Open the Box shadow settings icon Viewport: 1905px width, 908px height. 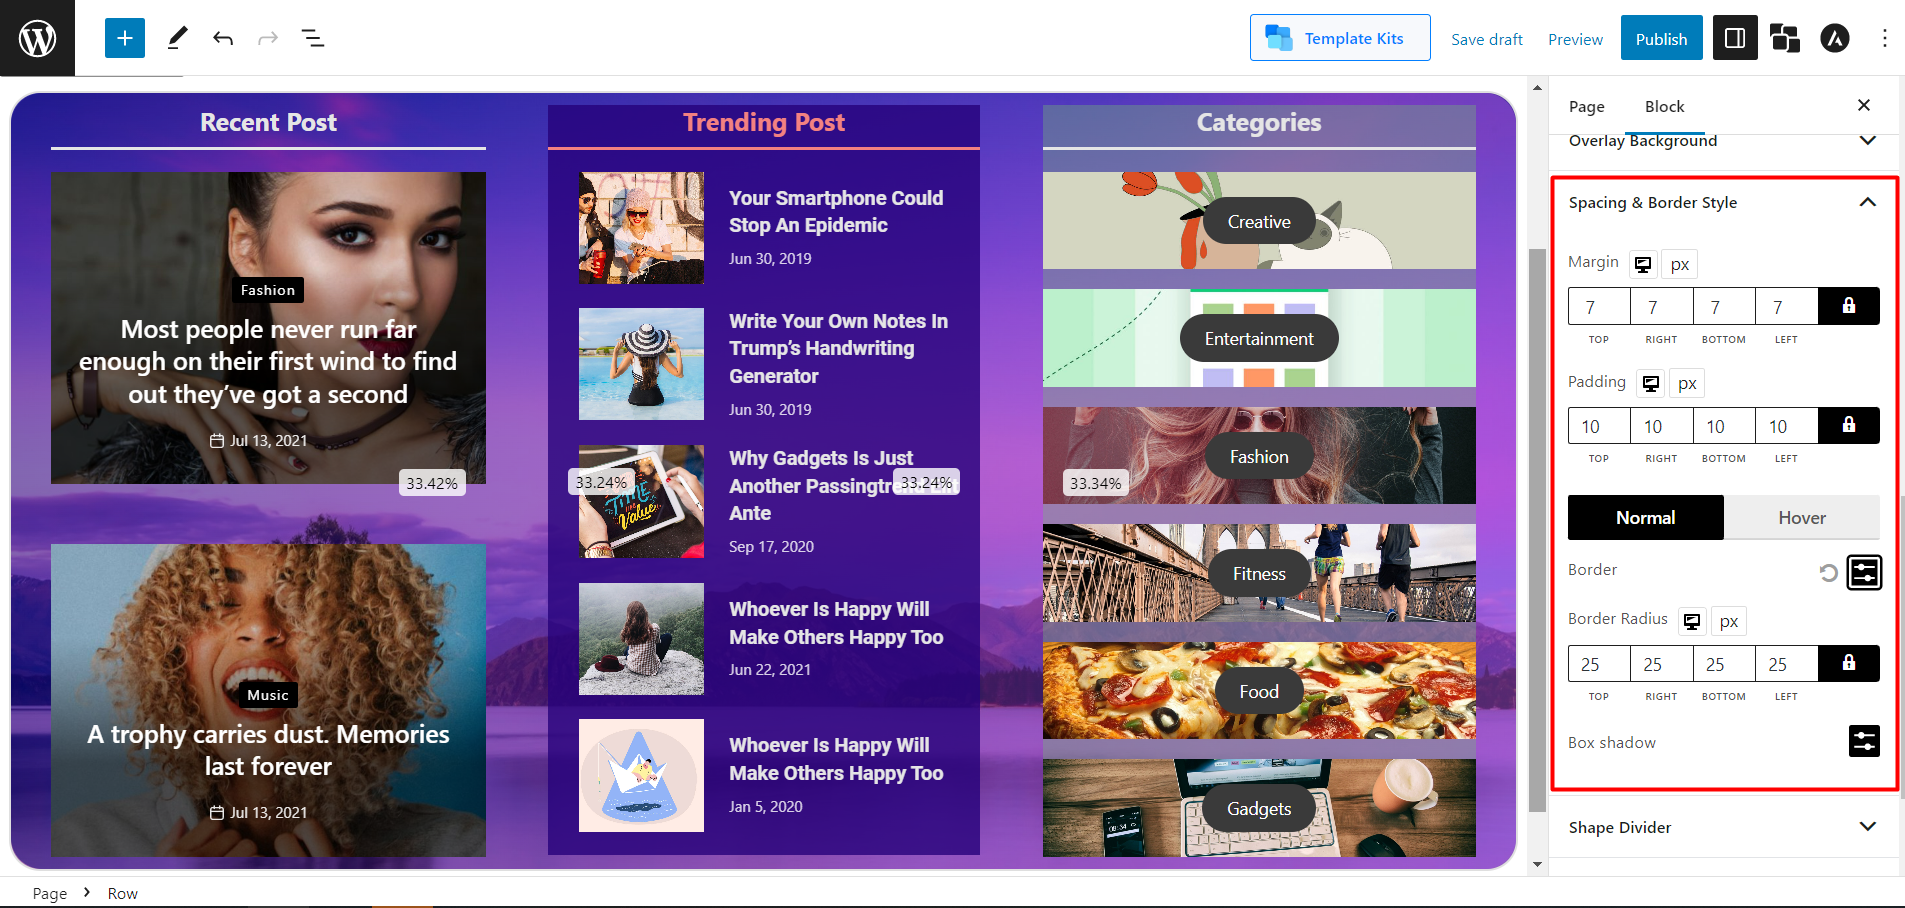click(1863, 741)
